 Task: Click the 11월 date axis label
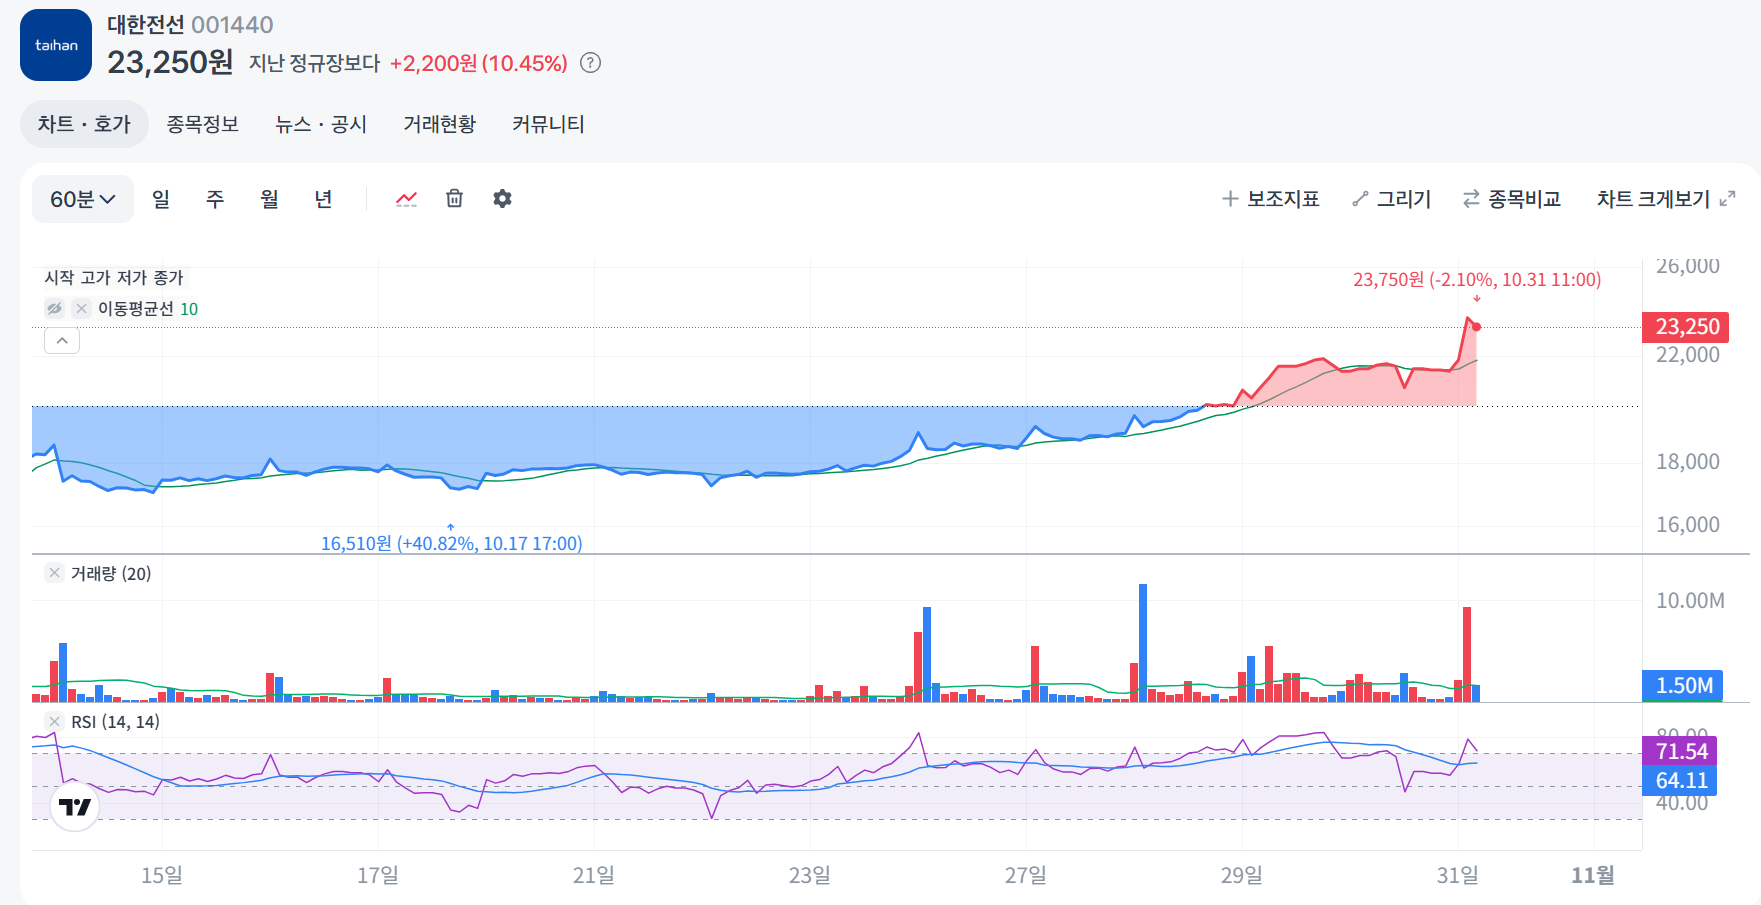[1593, 875]
